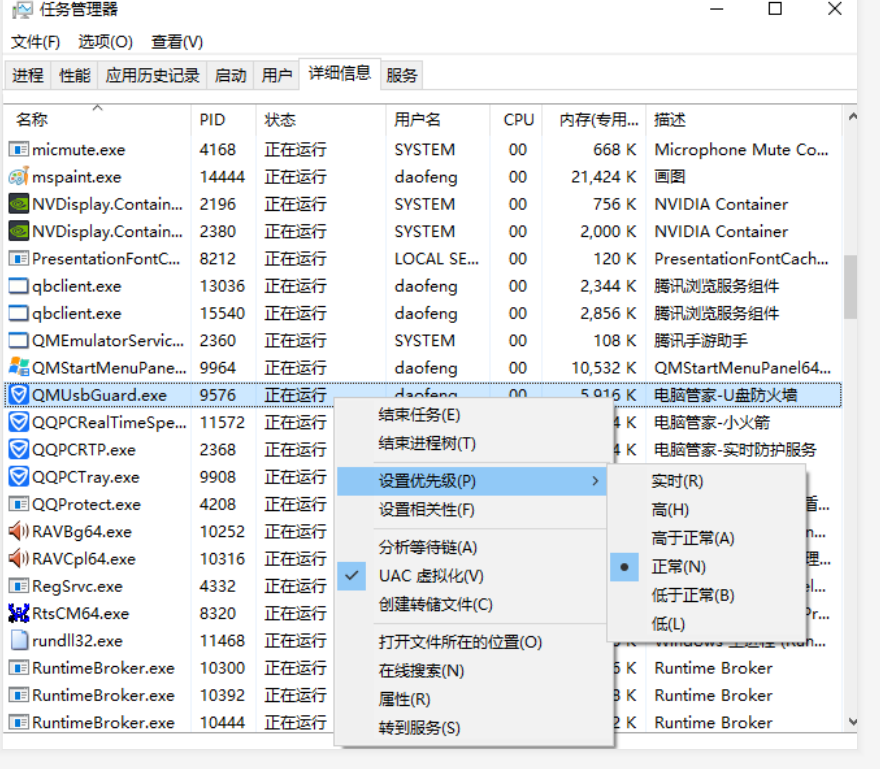
Task: Sort by the CPU column header
Action: click(x=516, y=120)
